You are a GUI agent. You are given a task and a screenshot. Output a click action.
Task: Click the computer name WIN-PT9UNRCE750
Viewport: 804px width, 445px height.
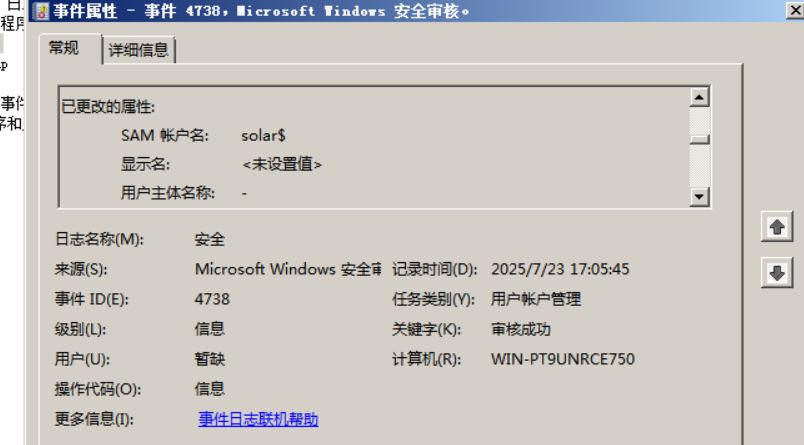[562, 359]
